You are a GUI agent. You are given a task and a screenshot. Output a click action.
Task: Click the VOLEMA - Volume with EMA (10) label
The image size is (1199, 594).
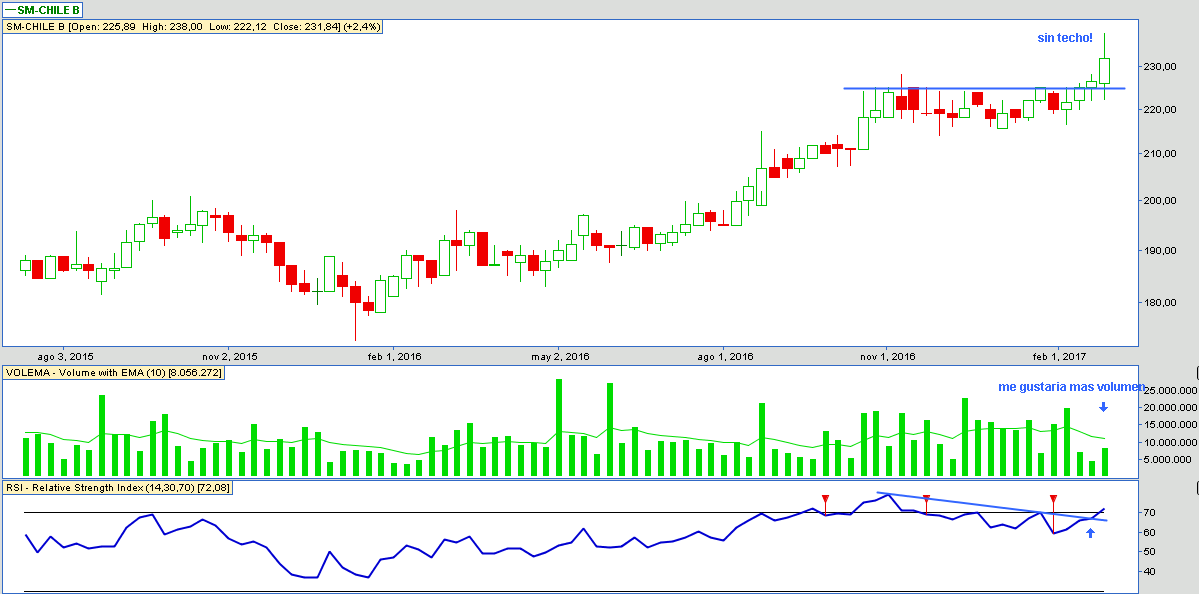click(x=115, y=372)
